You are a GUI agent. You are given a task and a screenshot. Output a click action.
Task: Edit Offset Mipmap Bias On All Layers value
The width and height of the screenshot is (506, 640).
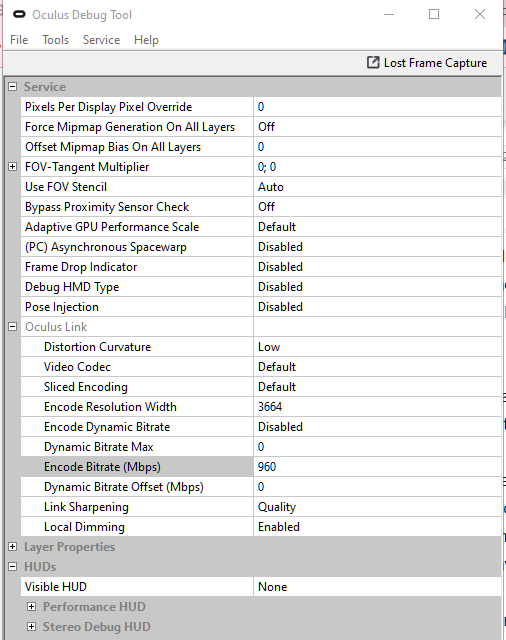(x=377, y=147)
